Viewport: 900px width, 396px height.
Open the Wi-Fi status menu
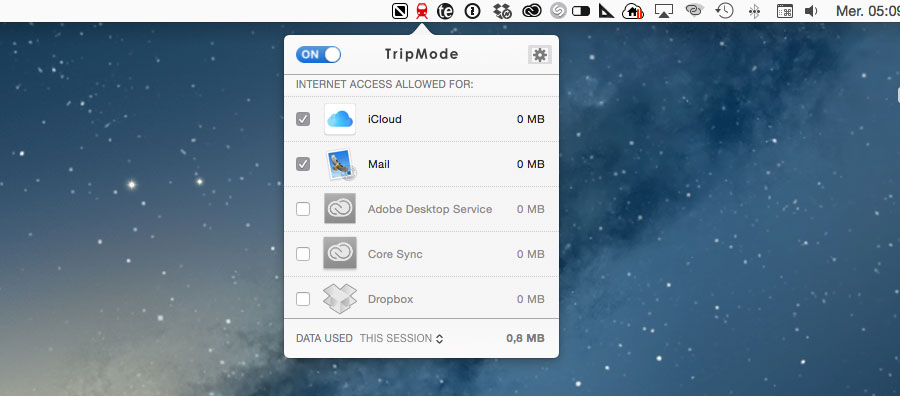pos(695,11)
